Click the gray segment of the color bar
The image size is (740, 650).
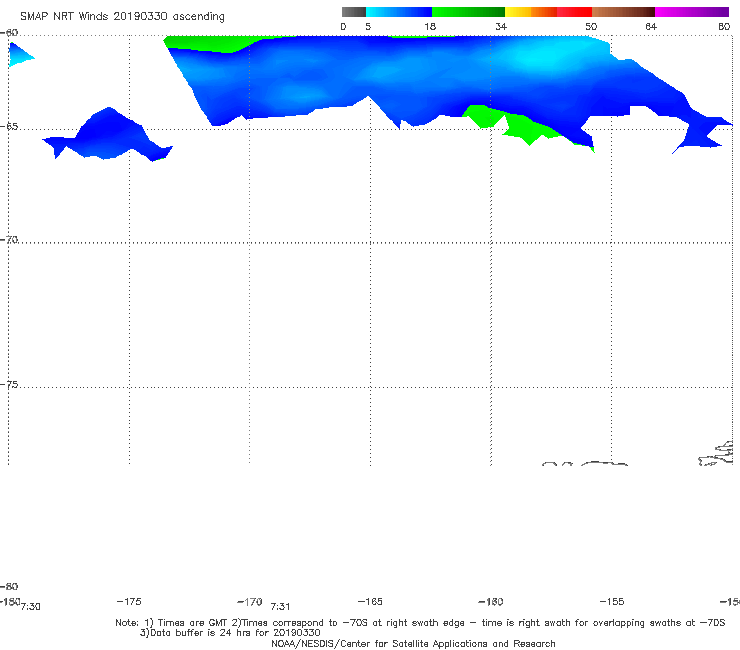coord(354,12)
